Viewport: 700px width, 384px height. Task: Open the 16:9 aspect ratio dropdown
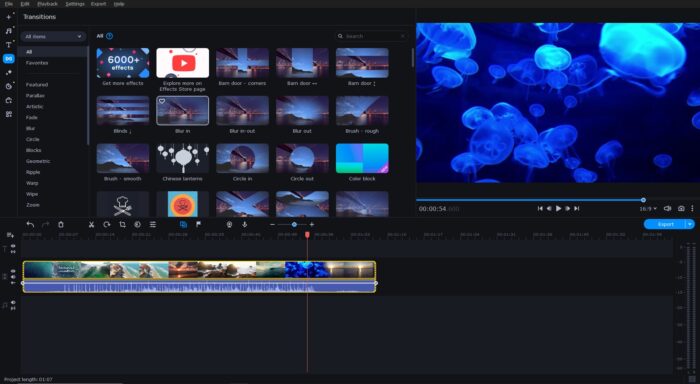pos(648,209)
